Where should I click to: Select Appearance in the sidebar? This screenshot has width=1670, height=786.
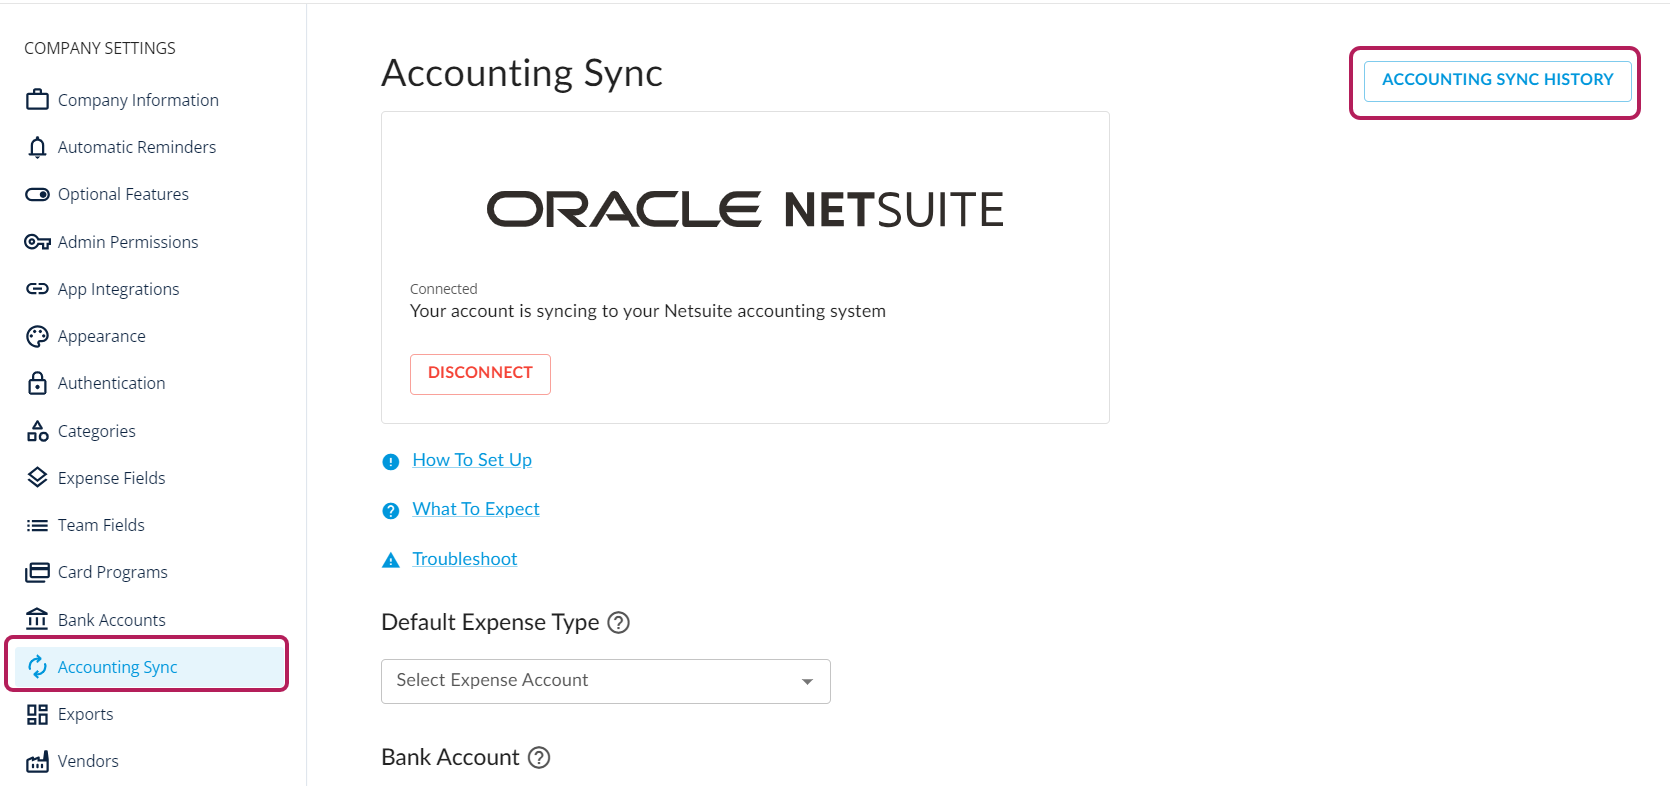click(102, 336)
